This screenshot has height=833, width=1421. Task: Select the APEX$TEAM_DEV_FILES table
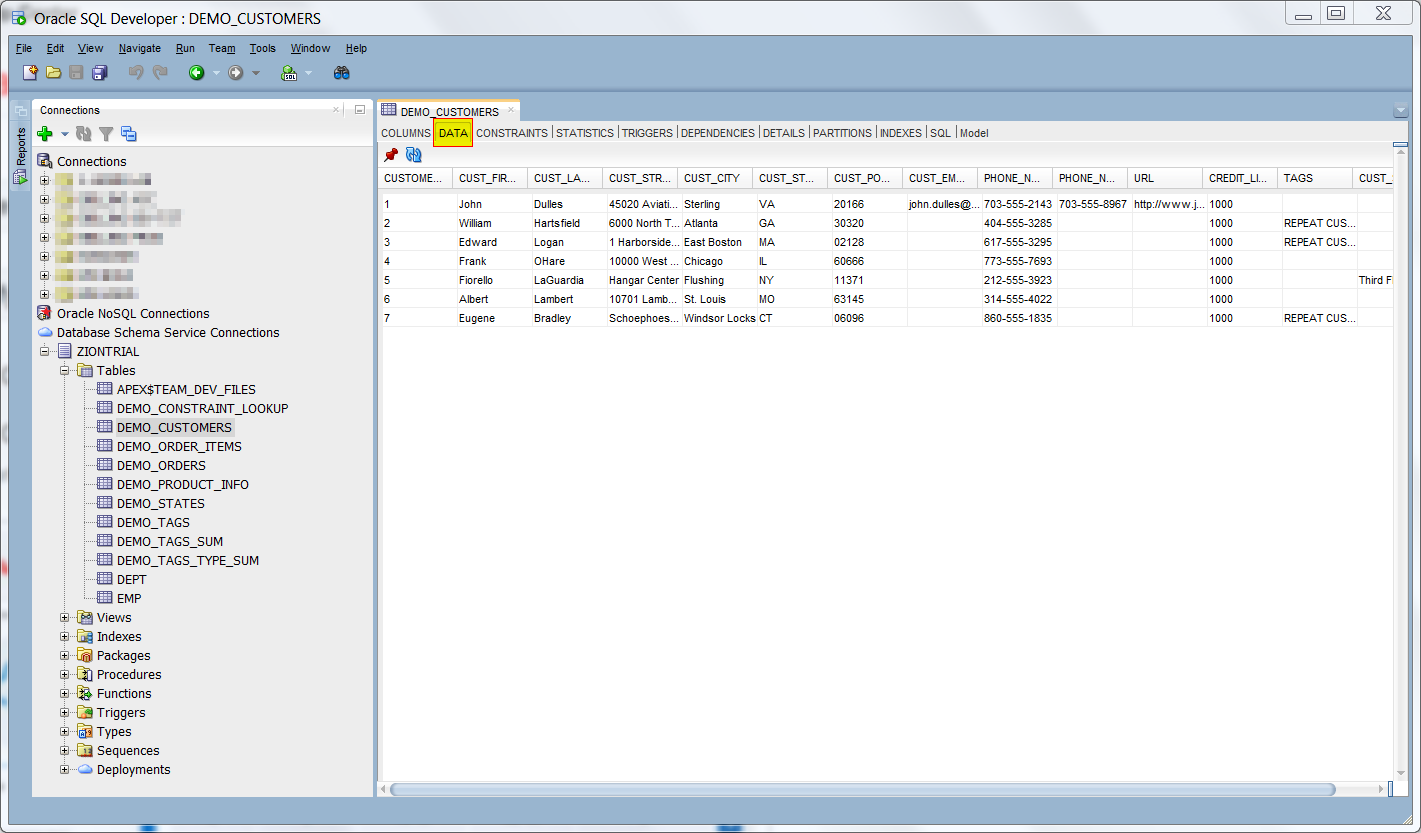tap(186, 390)
